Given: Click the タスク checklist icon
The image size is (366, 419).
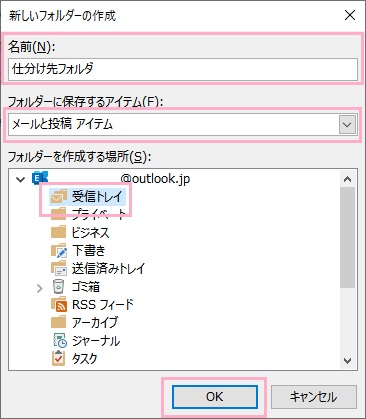Looking at the screenshot, I should [58, 359].
